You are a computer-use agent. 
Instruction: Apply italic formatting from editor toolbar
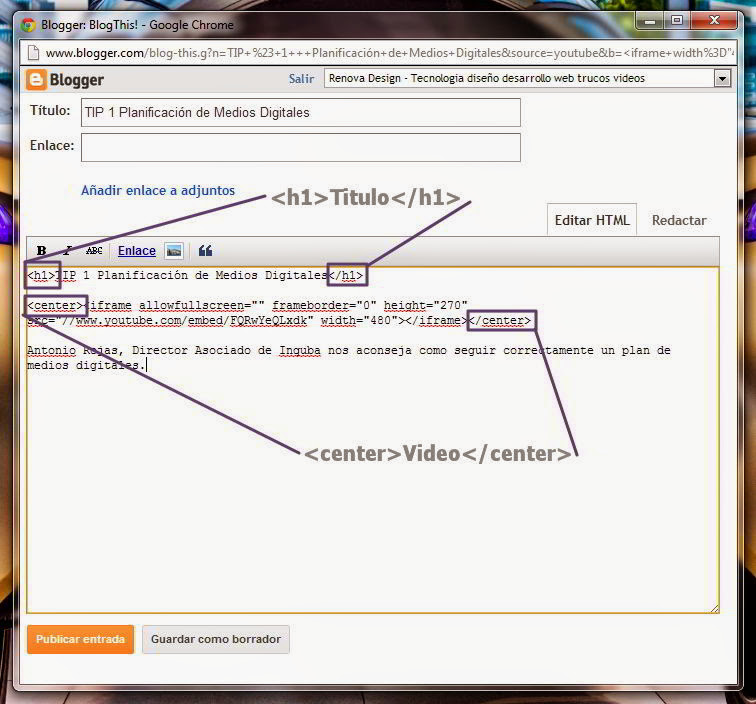68,250
